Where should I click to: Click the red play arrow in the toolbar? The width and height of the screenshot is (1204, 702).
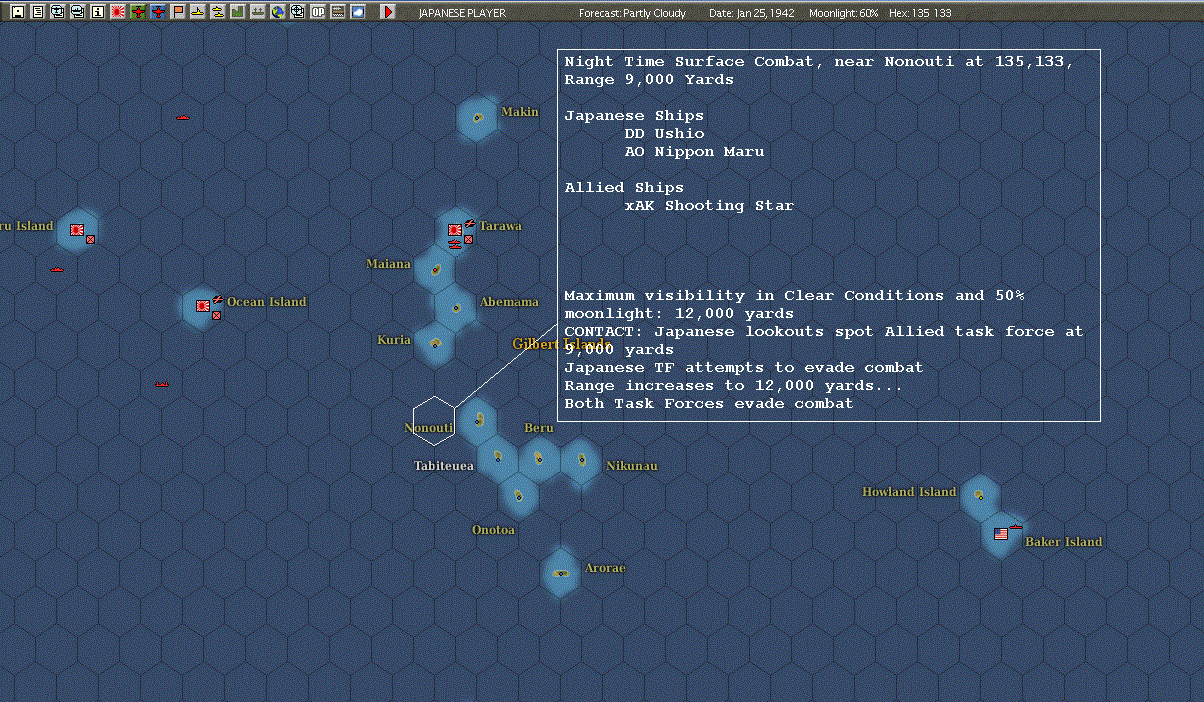pyautogui.click(x=389, y=12)
